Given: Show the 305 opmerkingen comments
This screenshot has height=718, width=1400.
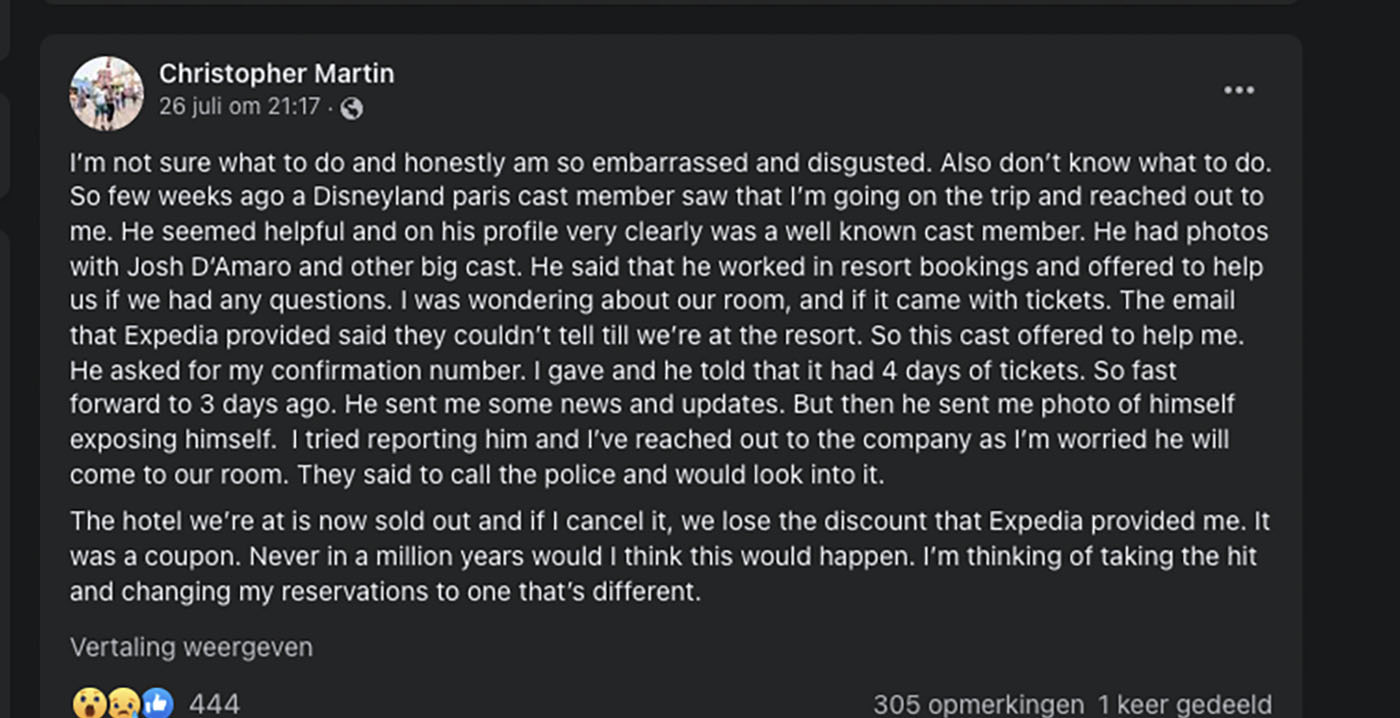Looking at the screenshot, I should [x=978, y=704].
